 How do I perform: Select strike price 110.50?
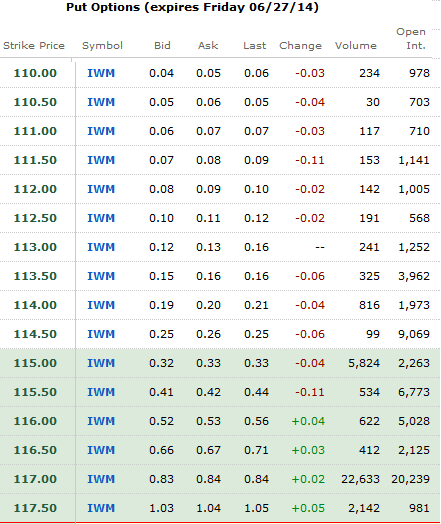(35, 102)
